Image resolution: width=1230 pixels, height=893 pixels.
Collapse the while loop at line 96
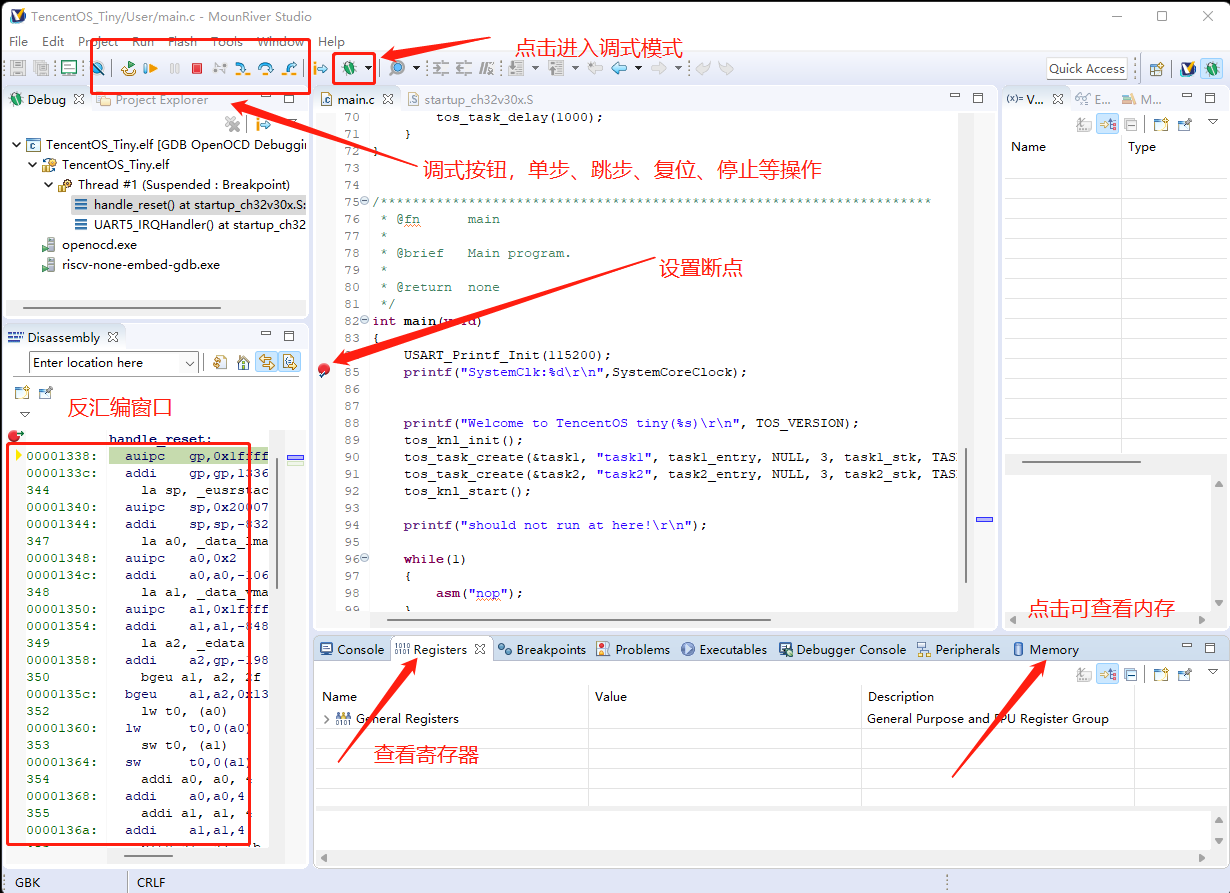[365, 559]
